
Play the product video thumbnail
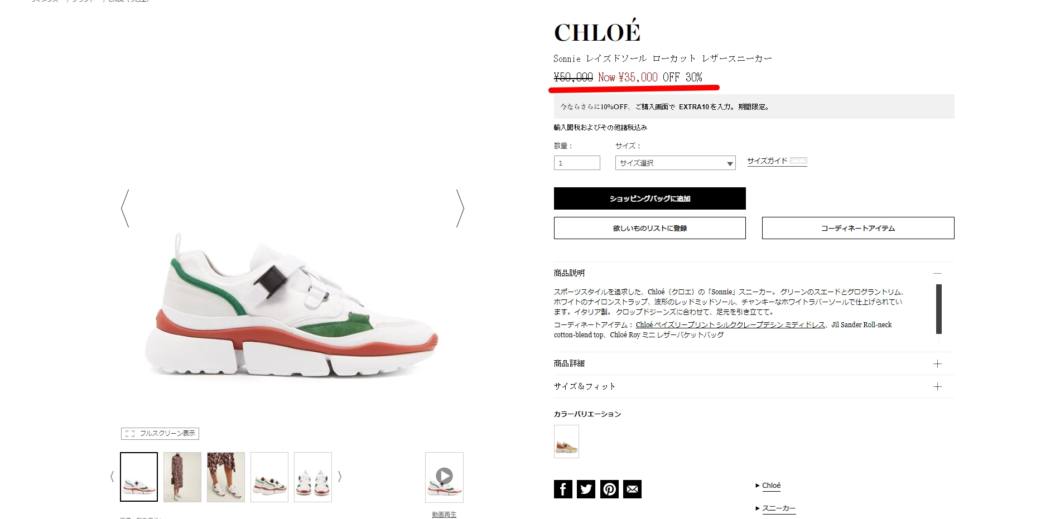click(444, 477)
